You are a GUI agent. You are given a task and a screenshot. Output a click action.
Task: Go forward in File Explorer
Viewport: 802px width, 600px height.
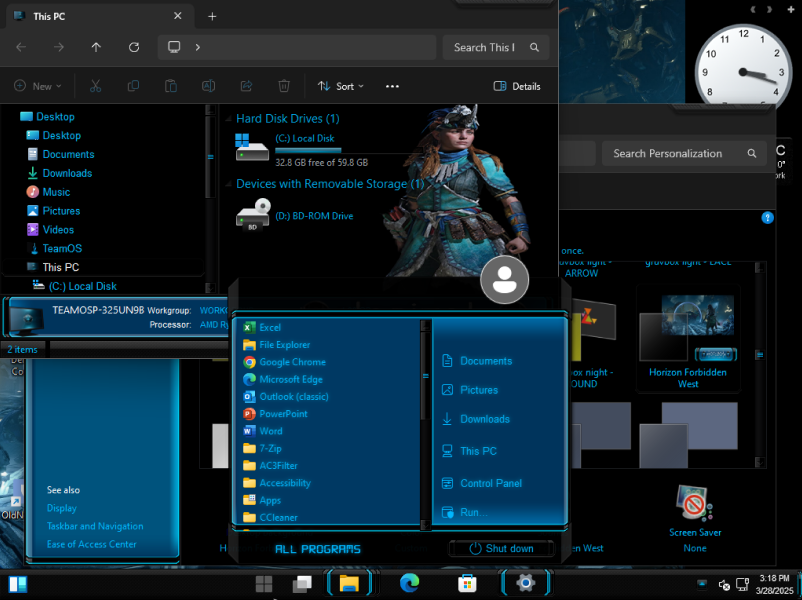(x=59, y=48)
